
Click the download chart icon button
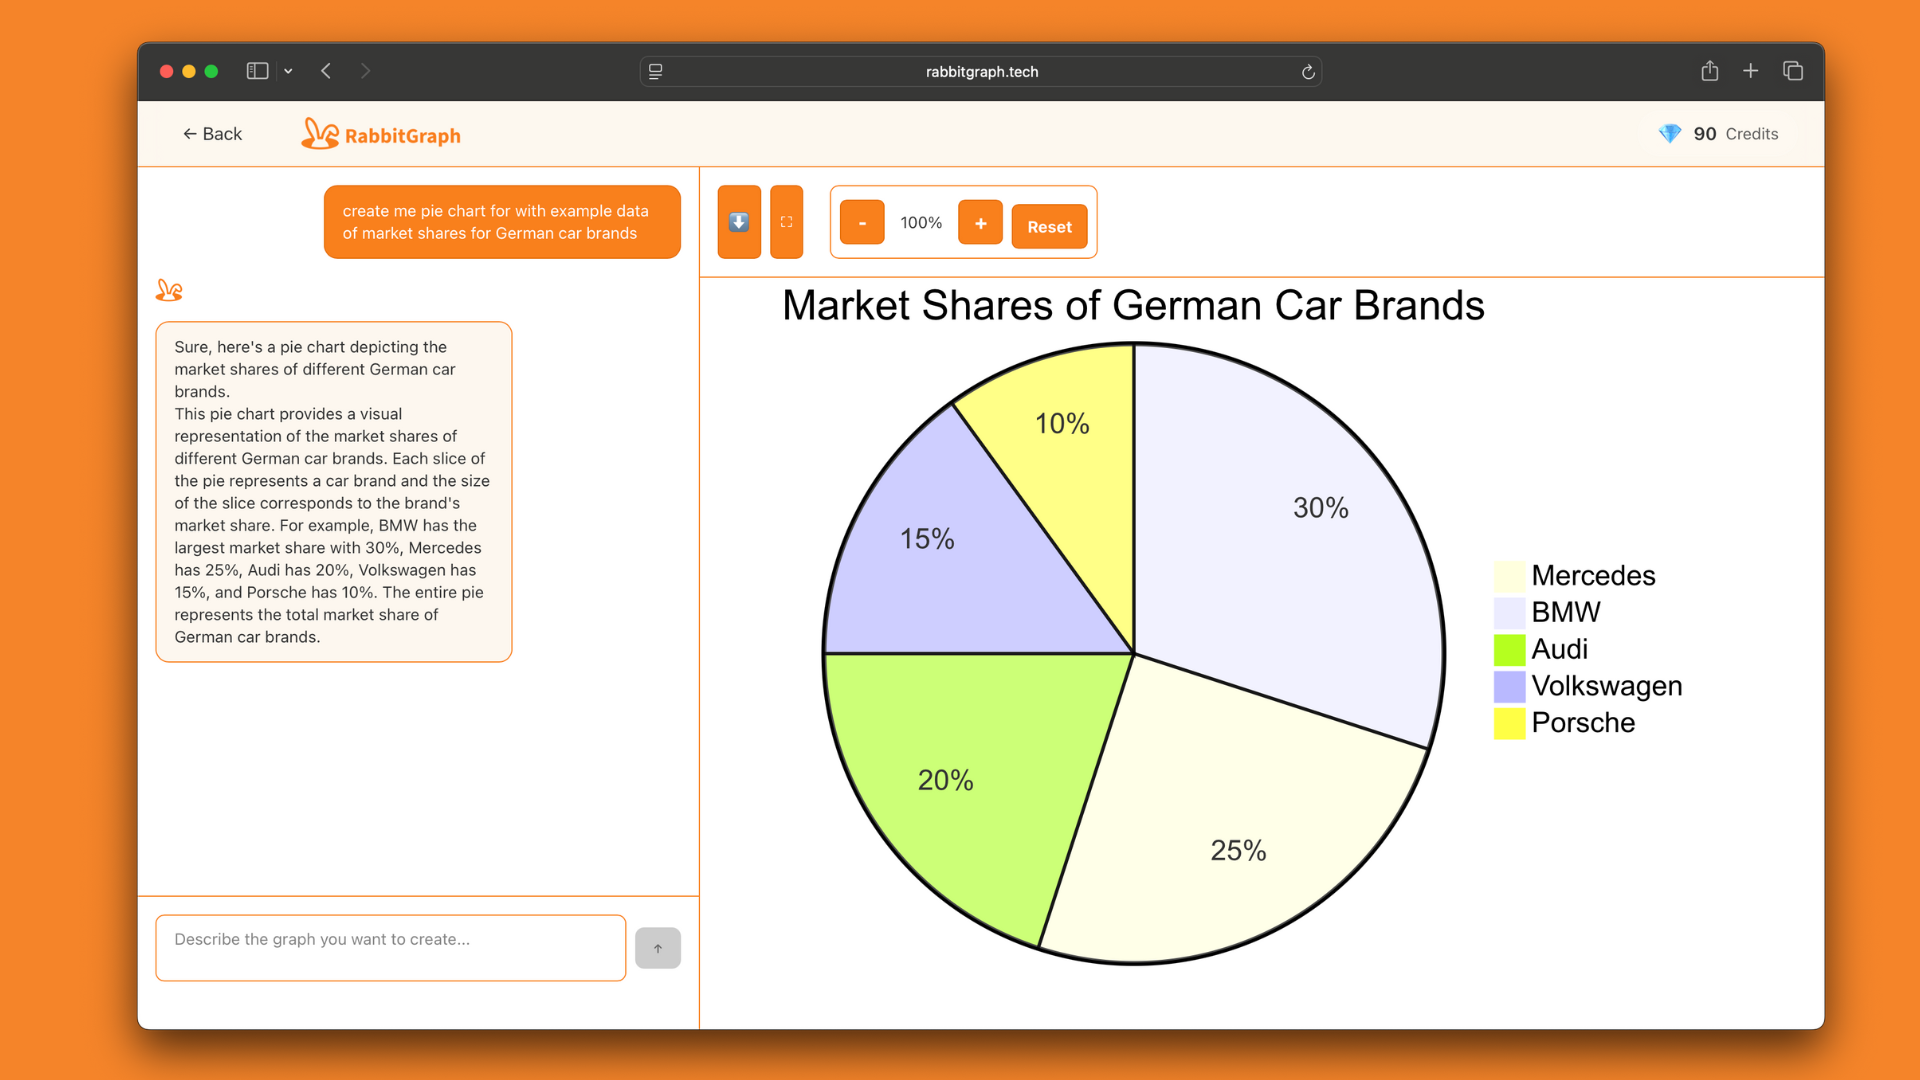739,222
